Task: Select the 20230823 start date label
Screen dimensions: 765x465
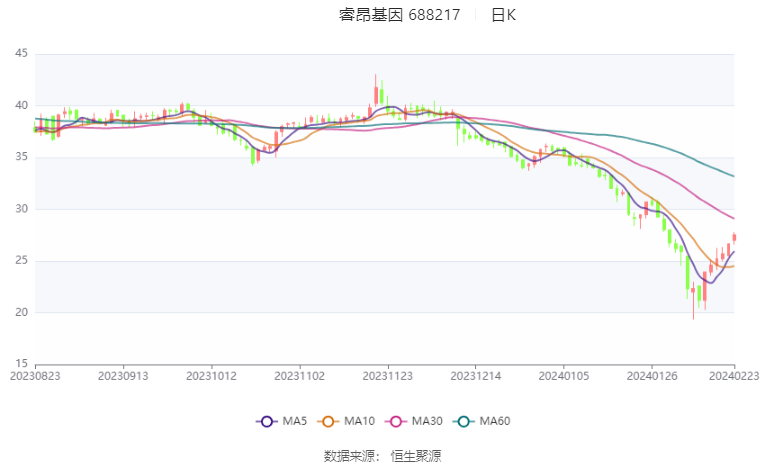Action: [x=35, y=376]
